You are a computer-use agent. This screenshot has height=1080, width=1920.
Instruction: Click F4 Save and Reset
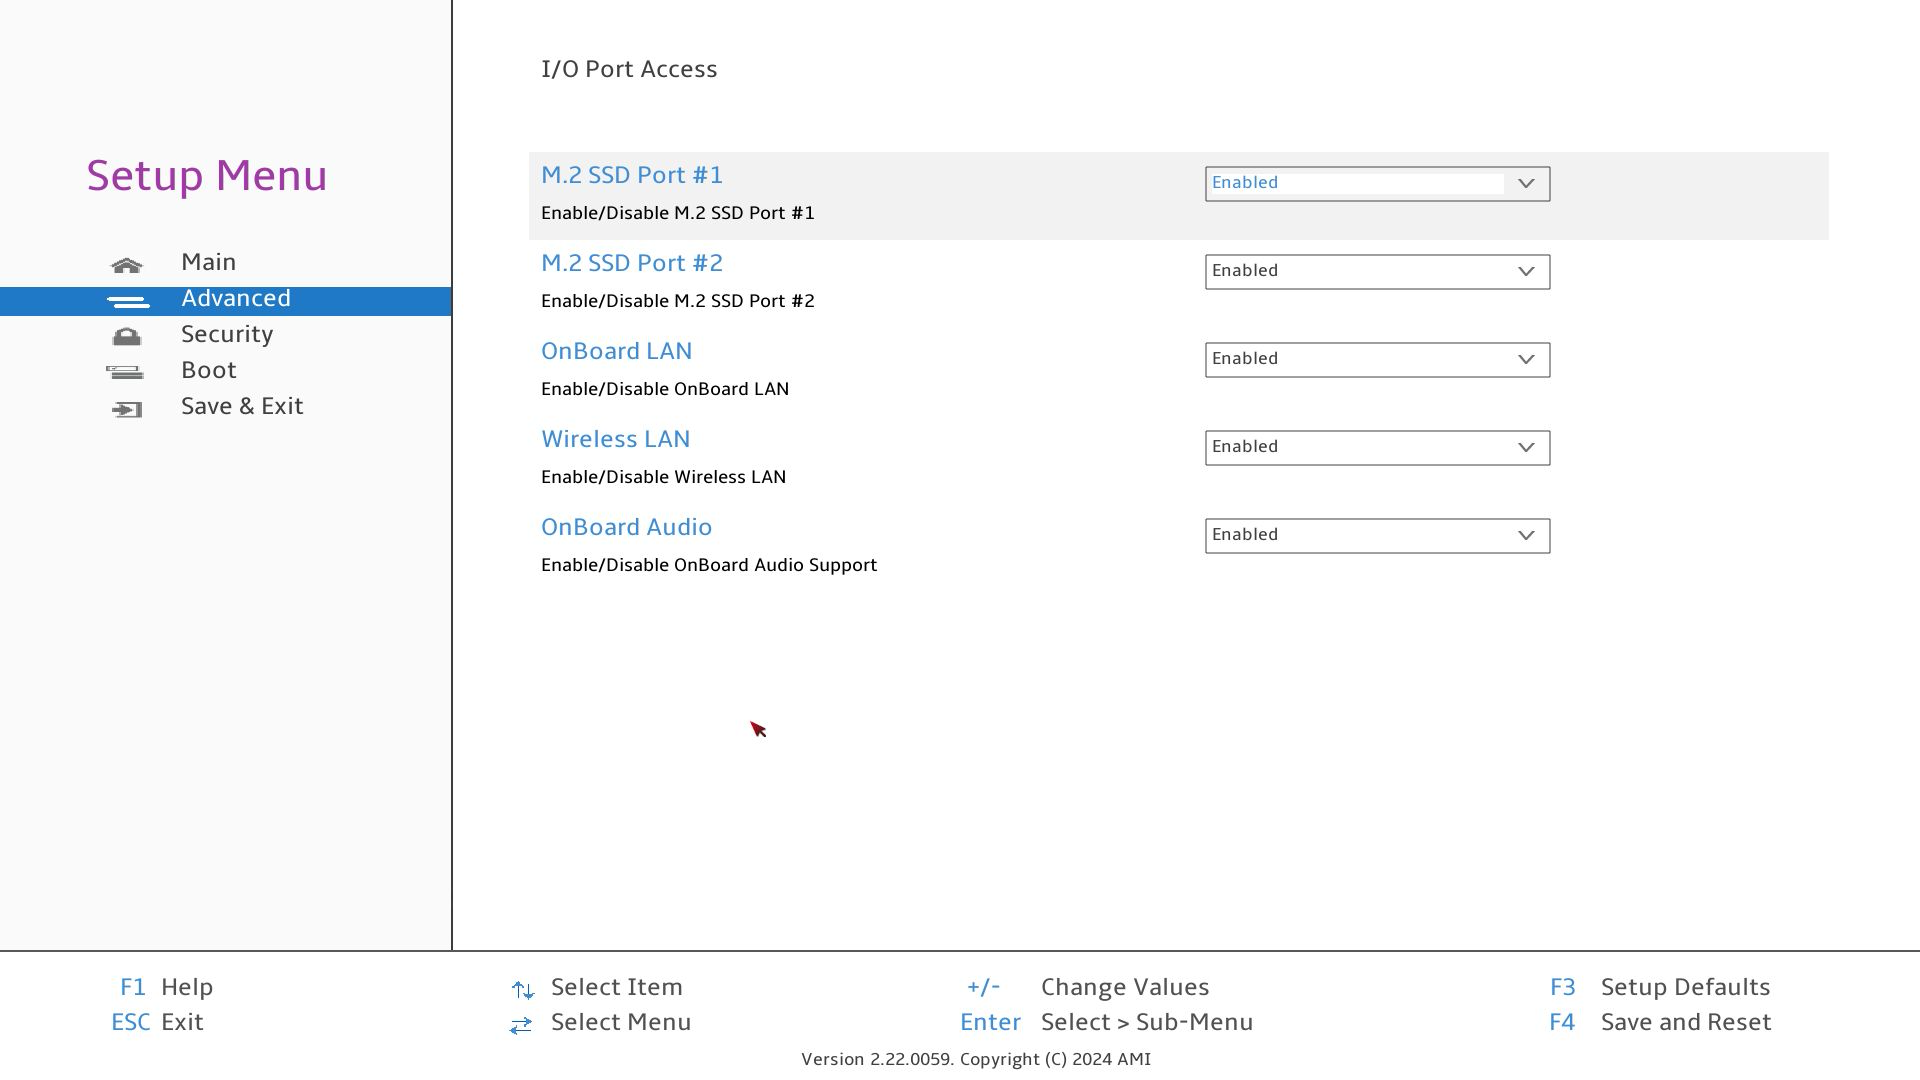(1685, 1022)
